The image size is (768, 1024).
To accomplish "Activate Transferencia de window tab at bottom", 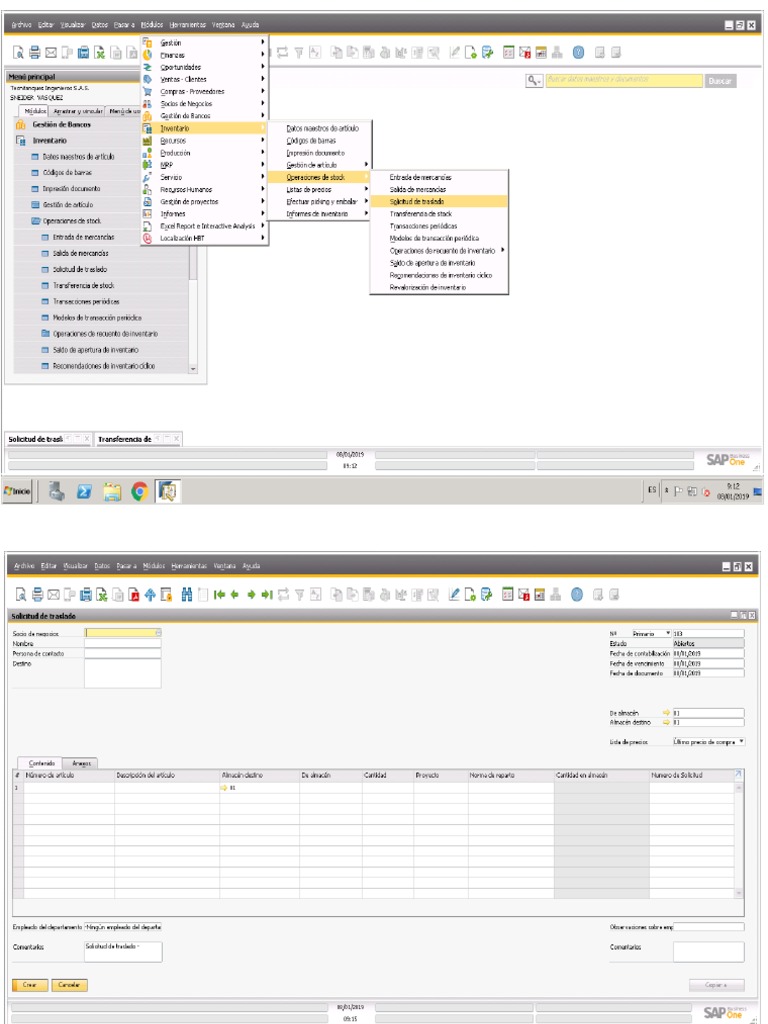I will [x=124, y=440].
